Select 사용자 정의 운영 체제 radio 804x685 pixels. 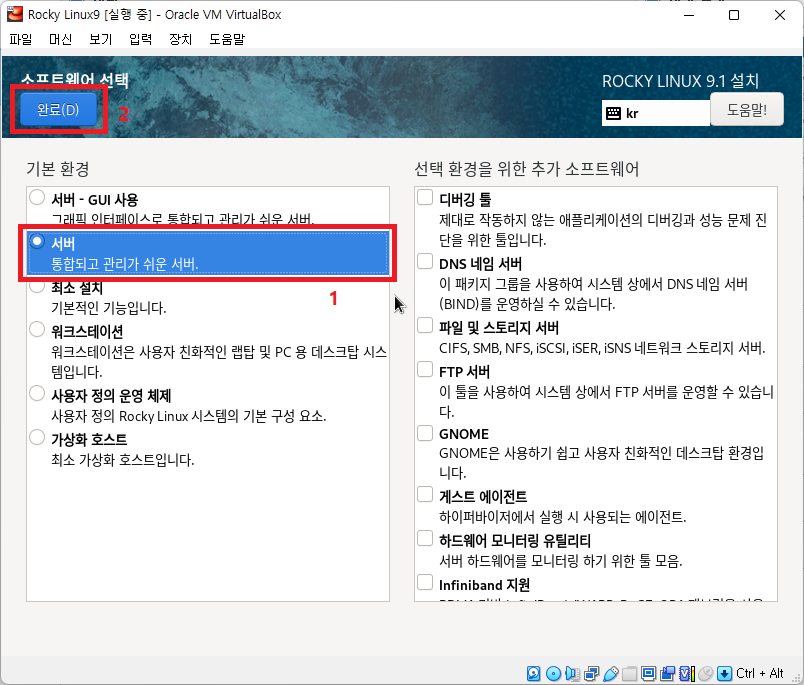tap(37, 393)
